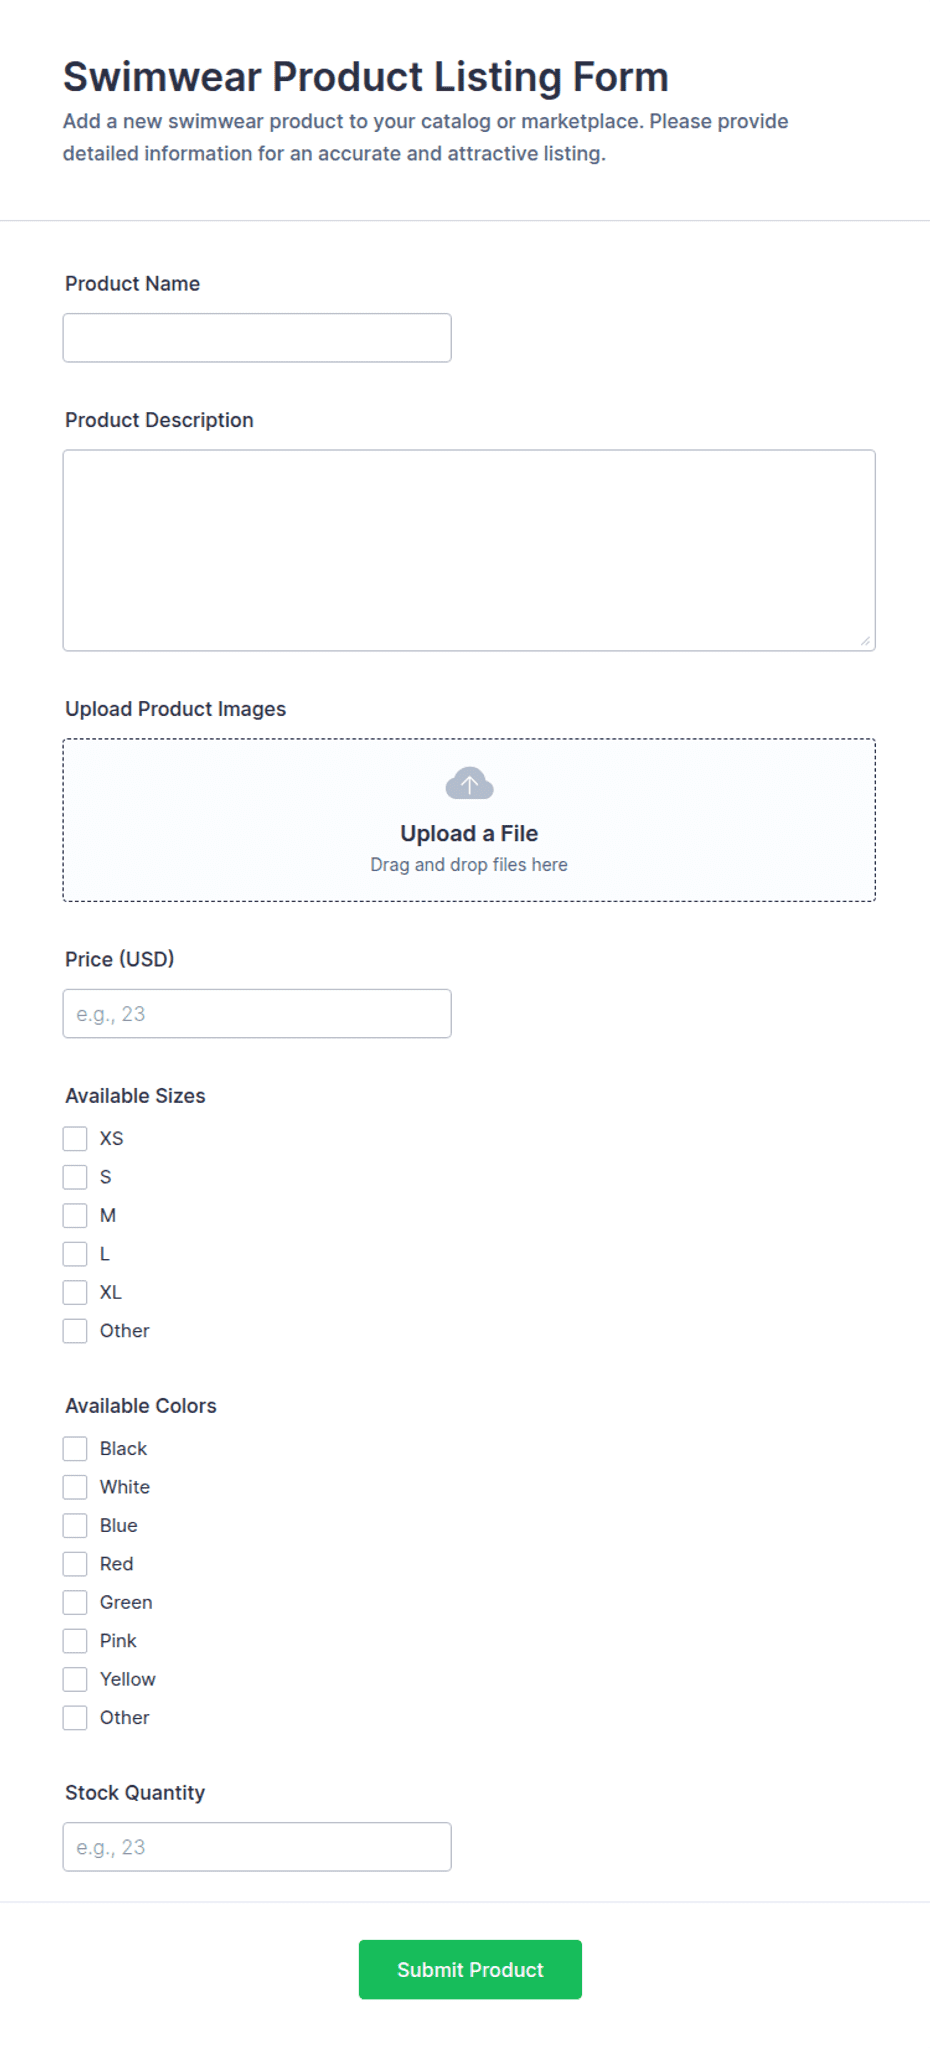Image resolution: width=930 pixels, height=2048 pixels.
Task: Tick the Yellow color checkbox
Action: click(x=75, y=1679)
